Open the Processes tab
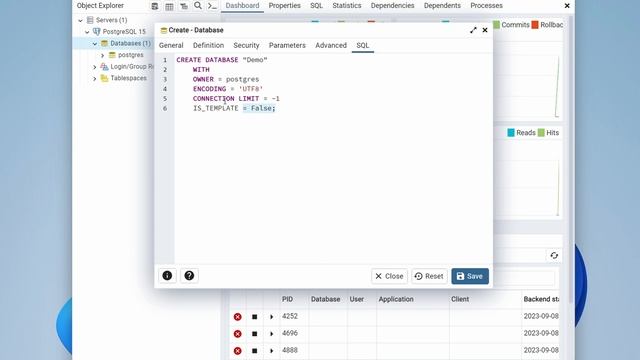Image resolution: width=640 pixels, height=360 pixels. point(486,6)
